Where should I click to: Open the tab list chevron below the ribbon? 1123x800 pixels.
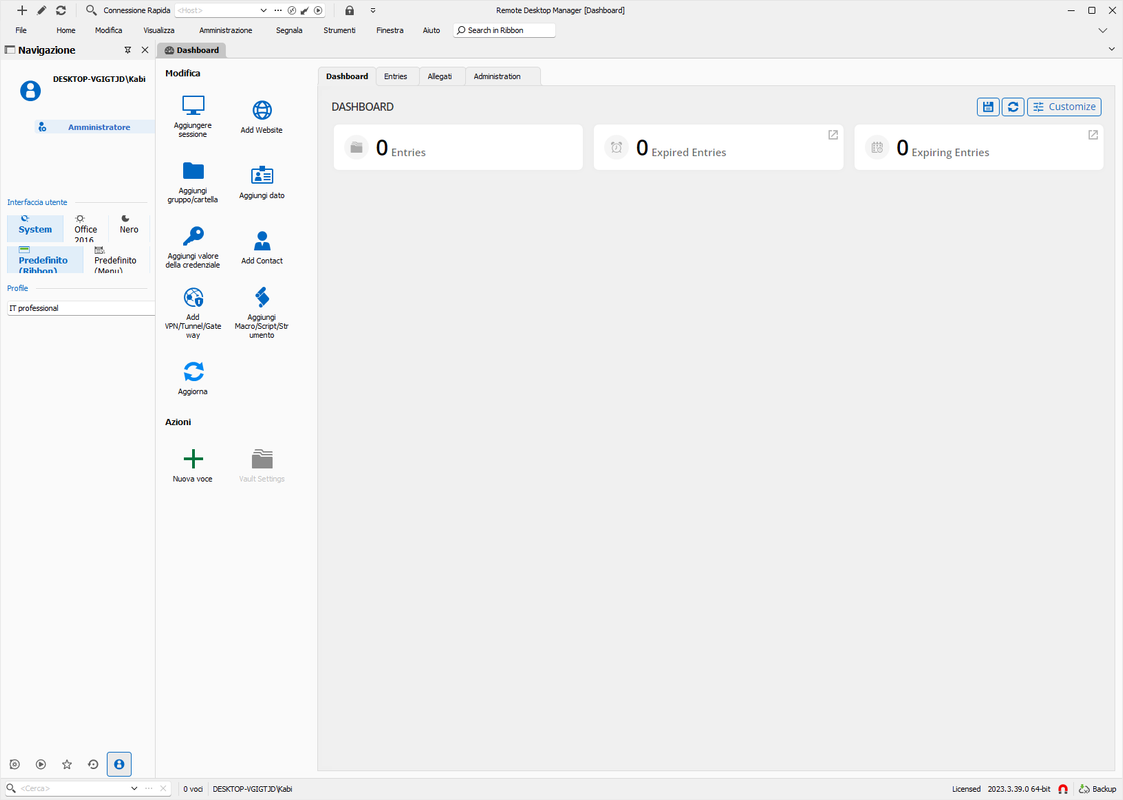point(1112,49)
